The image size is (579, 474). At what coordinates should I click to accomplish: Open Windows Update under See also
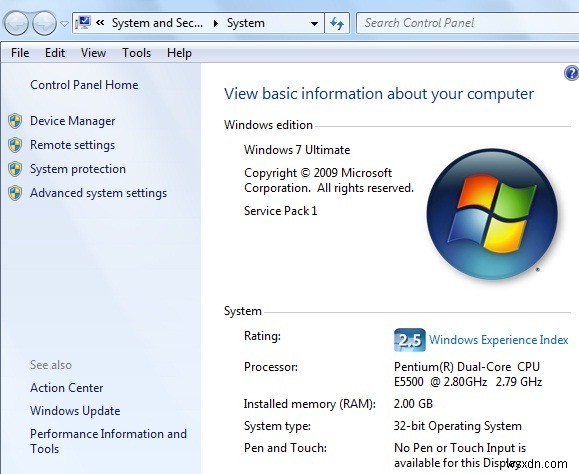click(x=75, y=411)
